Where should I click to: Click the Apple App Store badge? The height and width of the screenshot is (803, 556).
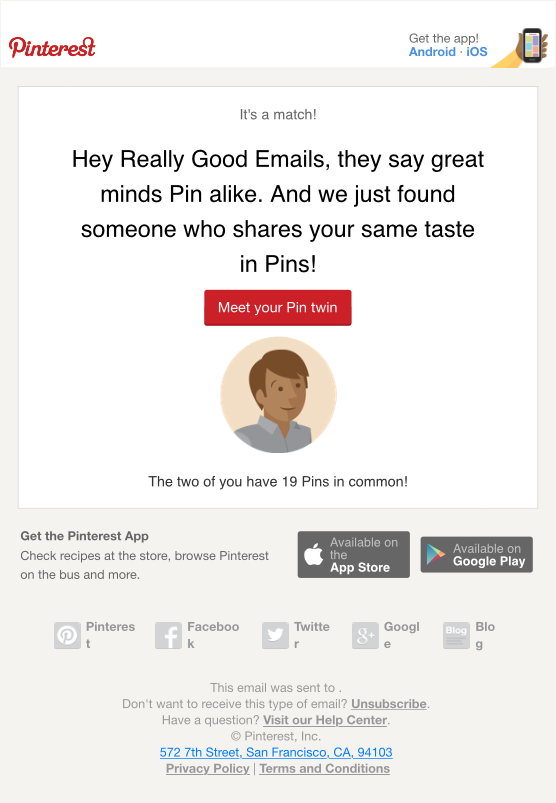[354, 555]
